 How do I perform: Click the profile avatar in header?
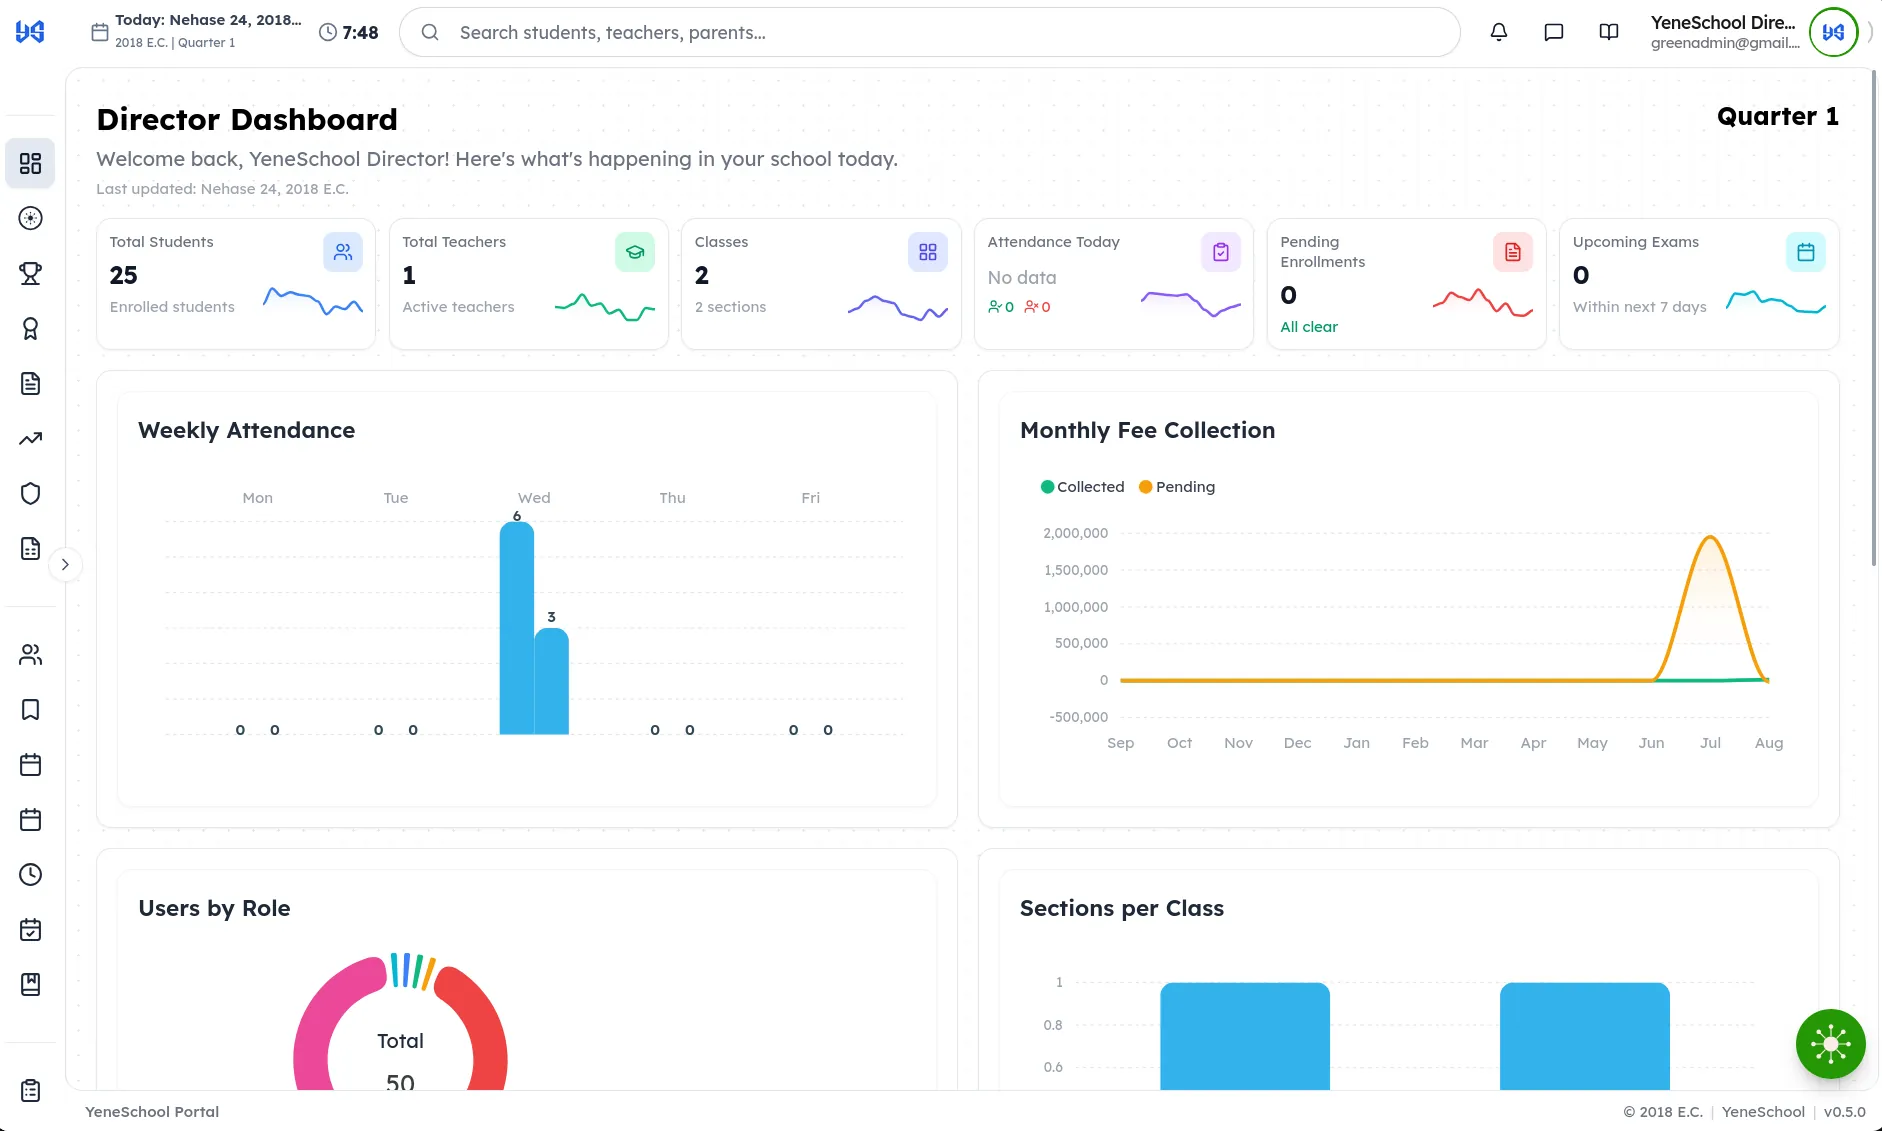(1833, 32)
